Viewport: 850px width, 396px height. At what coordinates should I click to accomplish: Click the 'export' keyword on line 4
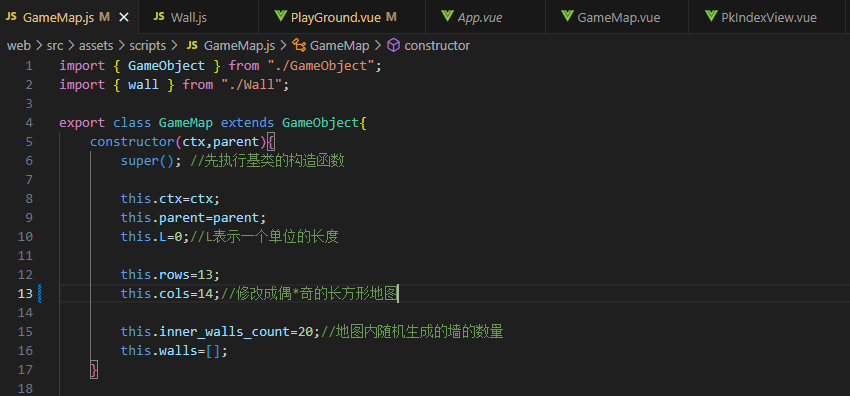pyautogui.click(x=82, y=123)
